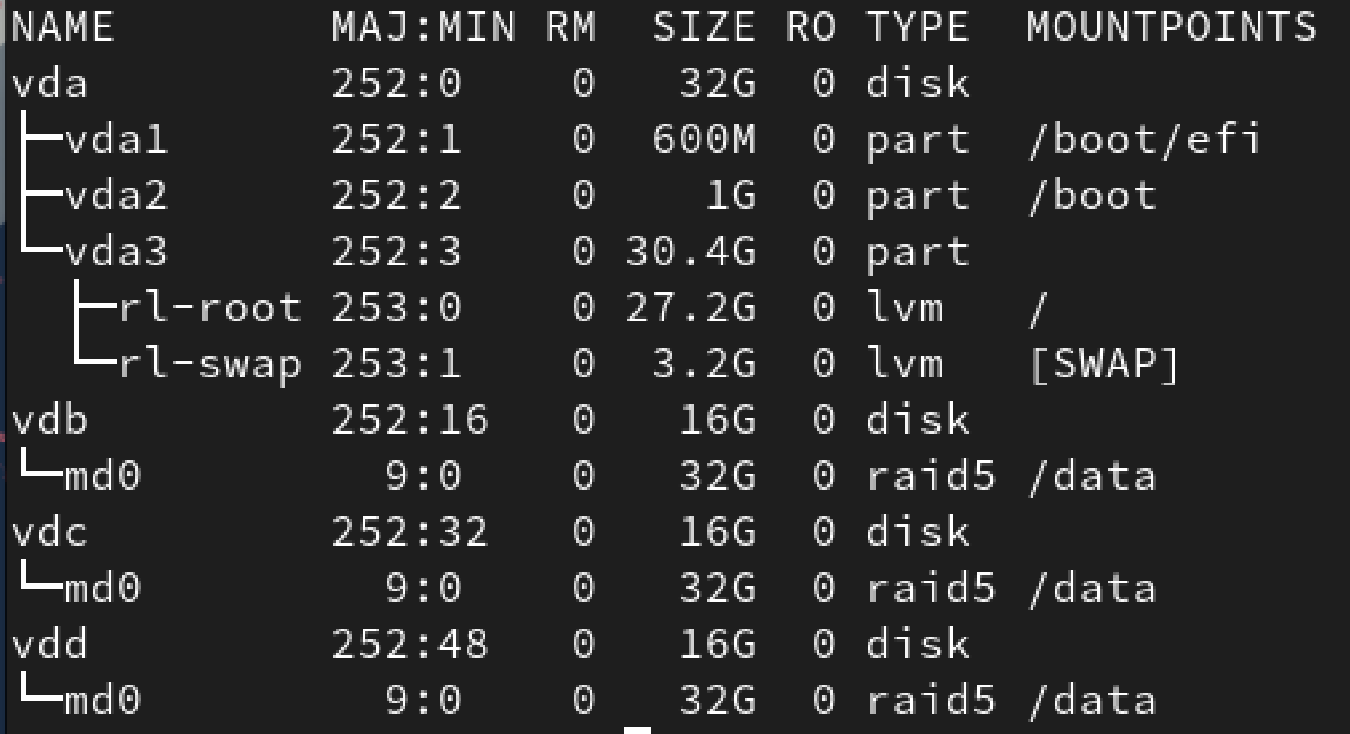Click the NAME column header
This screenshot has height=734, width=1350.
(62, 28)
